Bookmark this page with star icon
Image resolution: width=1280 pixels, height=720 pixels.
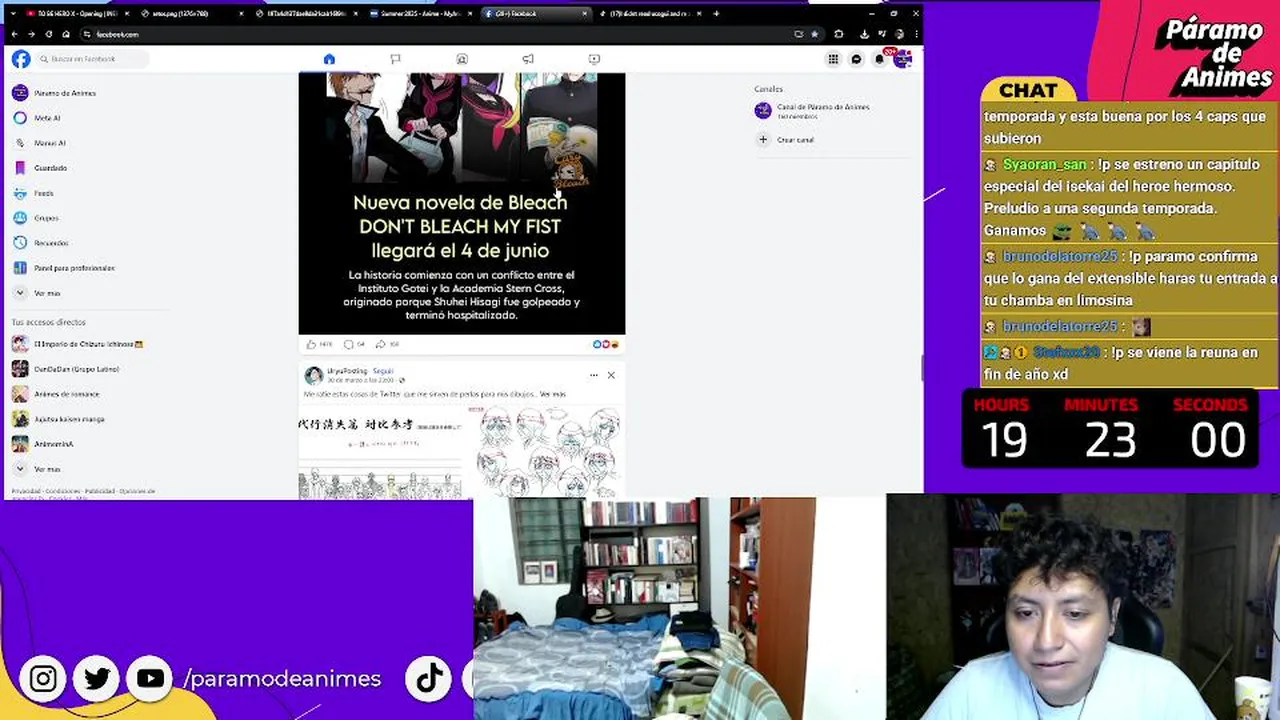pyautogui.click(x=814, y=34)
